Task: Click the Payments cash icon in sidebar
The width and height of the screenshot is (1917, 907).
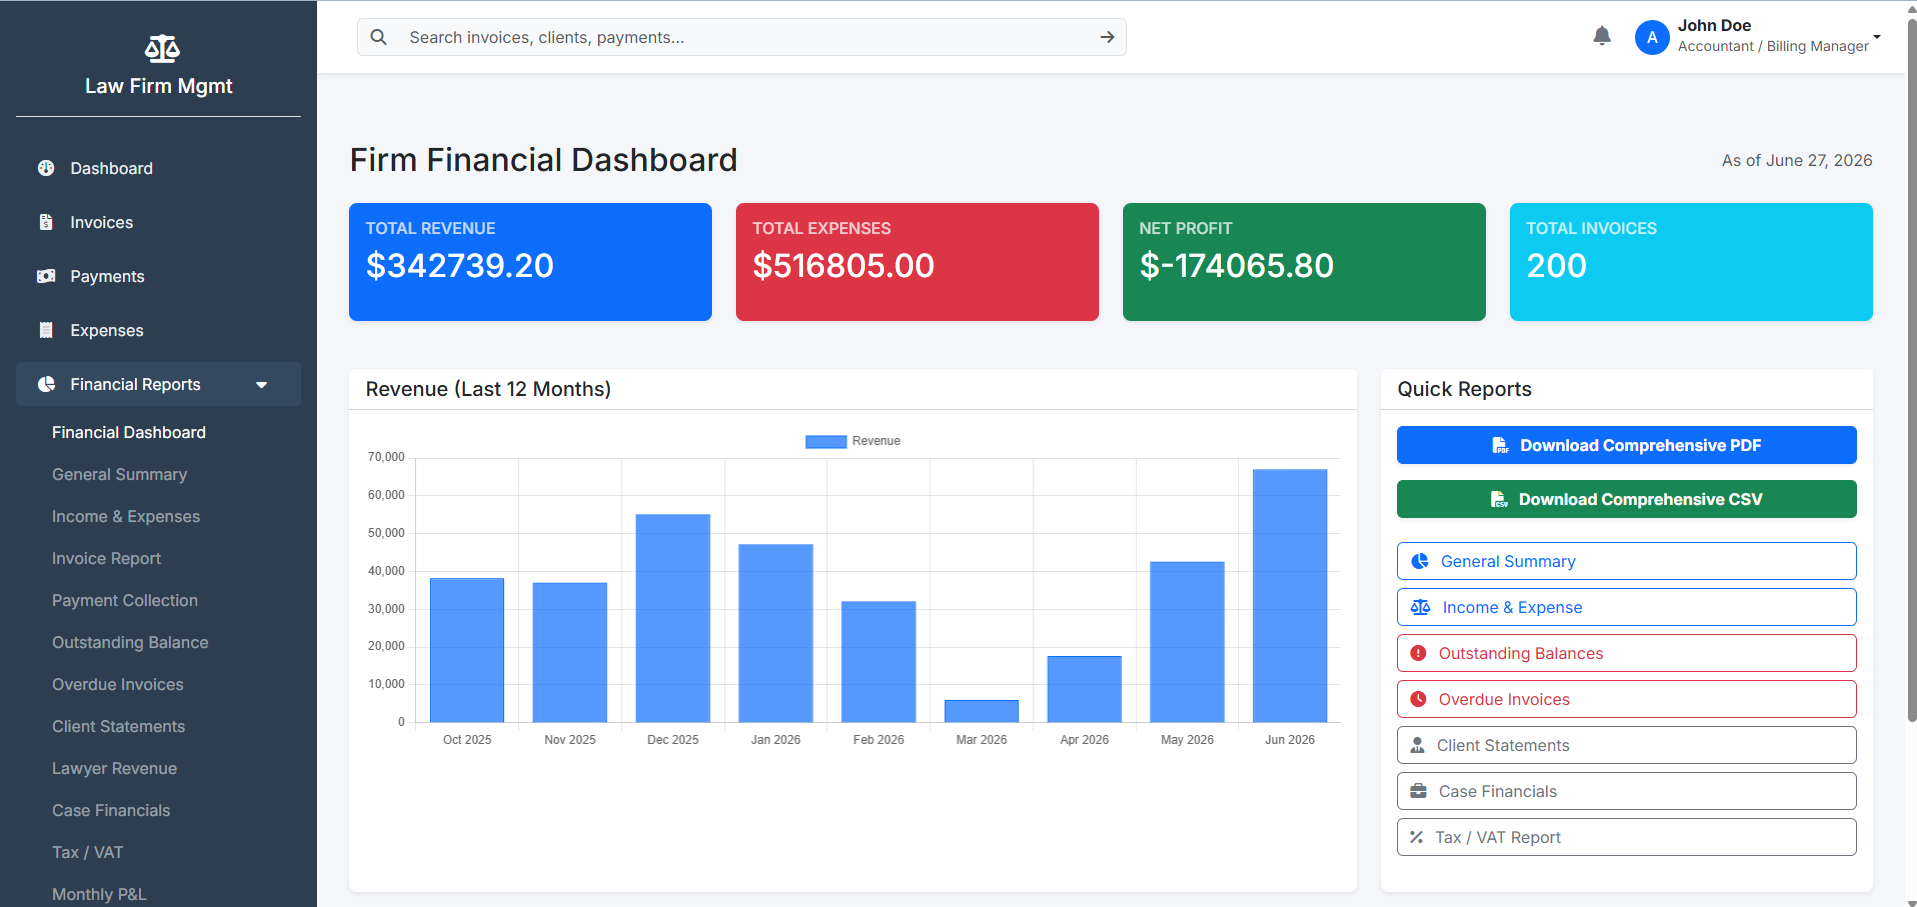Action: click(x=46, y=276)
